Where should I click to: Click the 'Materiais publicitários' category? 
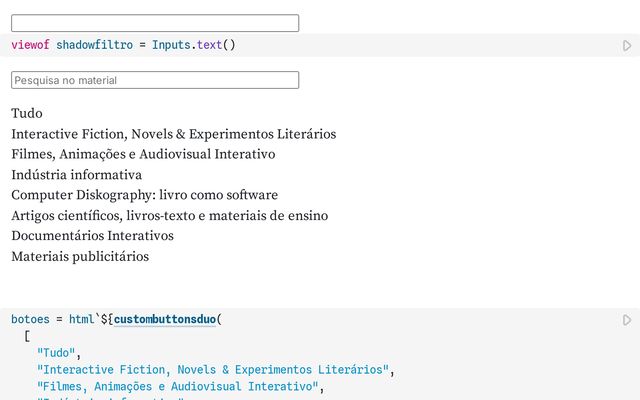coord(80,256)
